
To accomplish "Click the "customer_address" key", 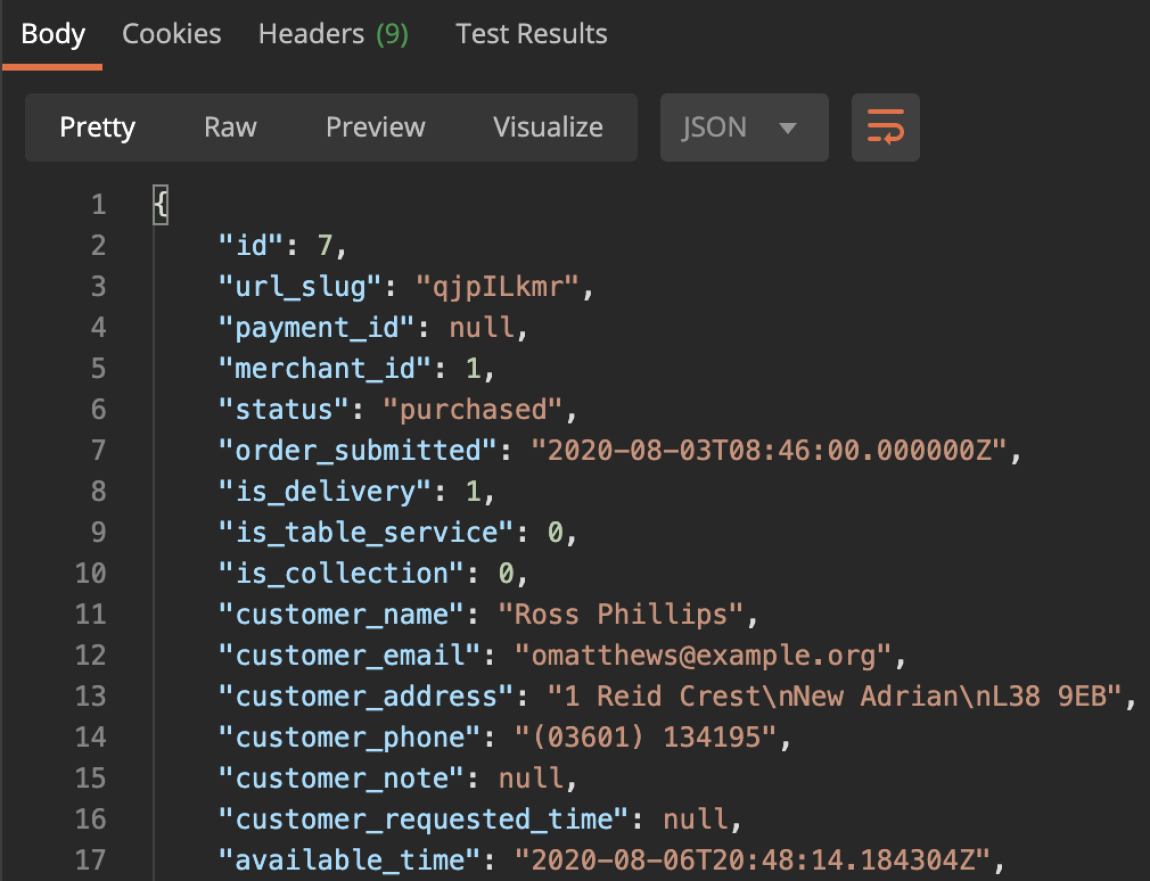I will tap(366, 697).
